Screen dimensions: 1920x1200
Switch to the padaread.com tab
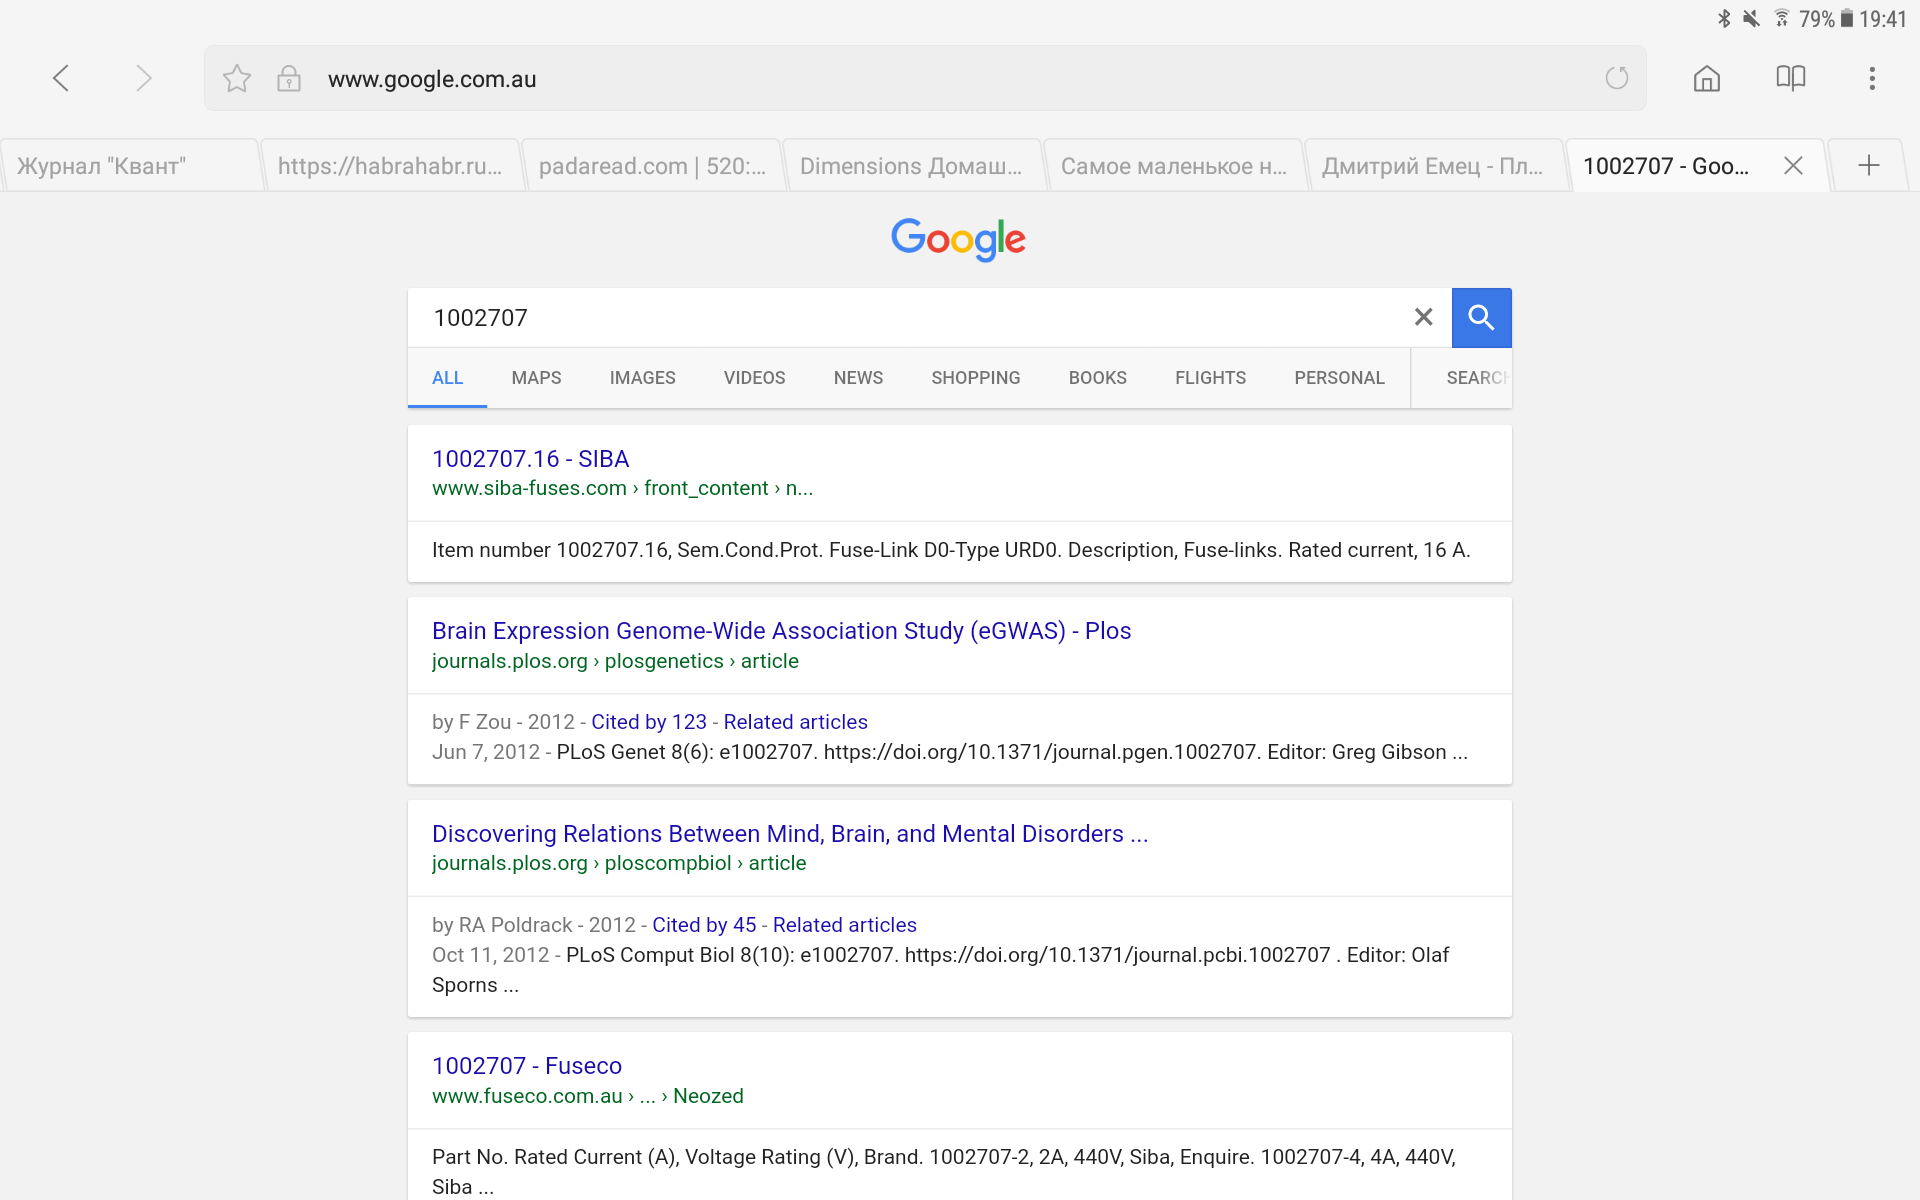[651, 166]
